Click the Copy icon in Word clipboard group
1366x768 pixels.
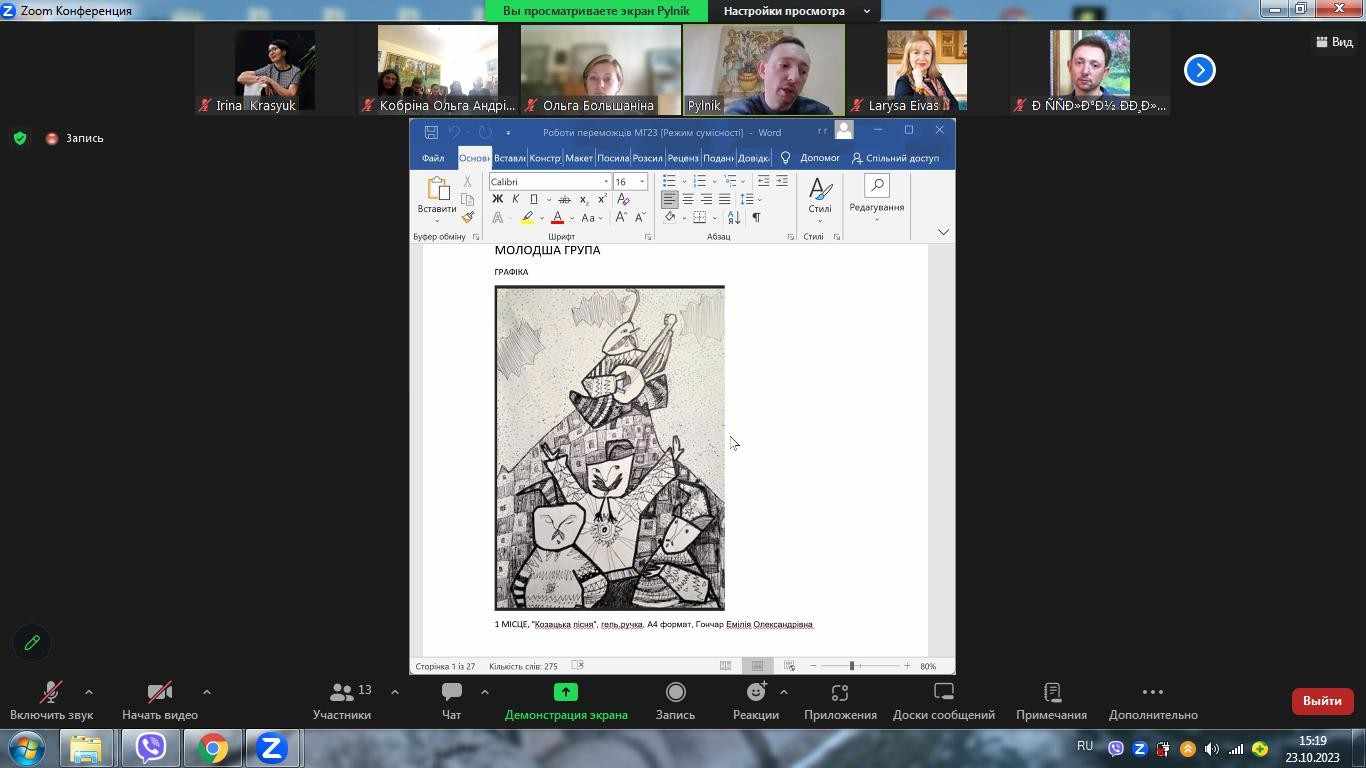467,199
